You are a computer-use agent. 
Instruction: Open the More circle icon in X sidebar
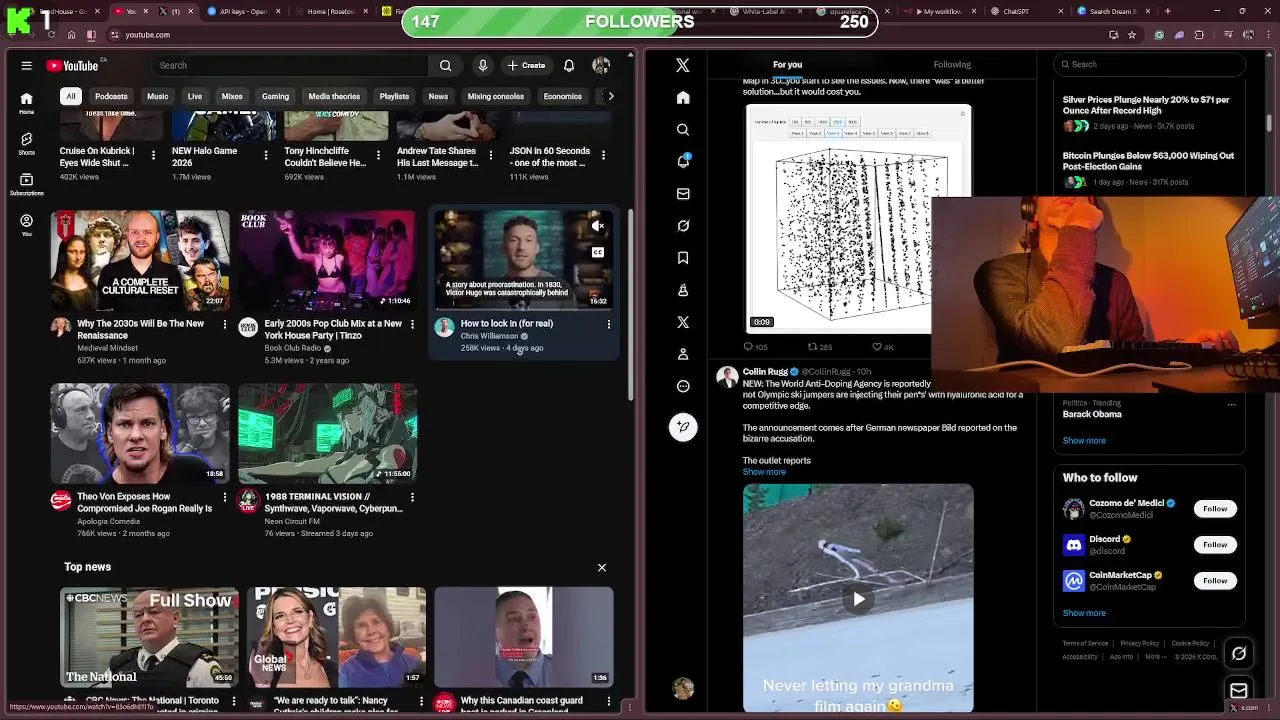(683, 386)
